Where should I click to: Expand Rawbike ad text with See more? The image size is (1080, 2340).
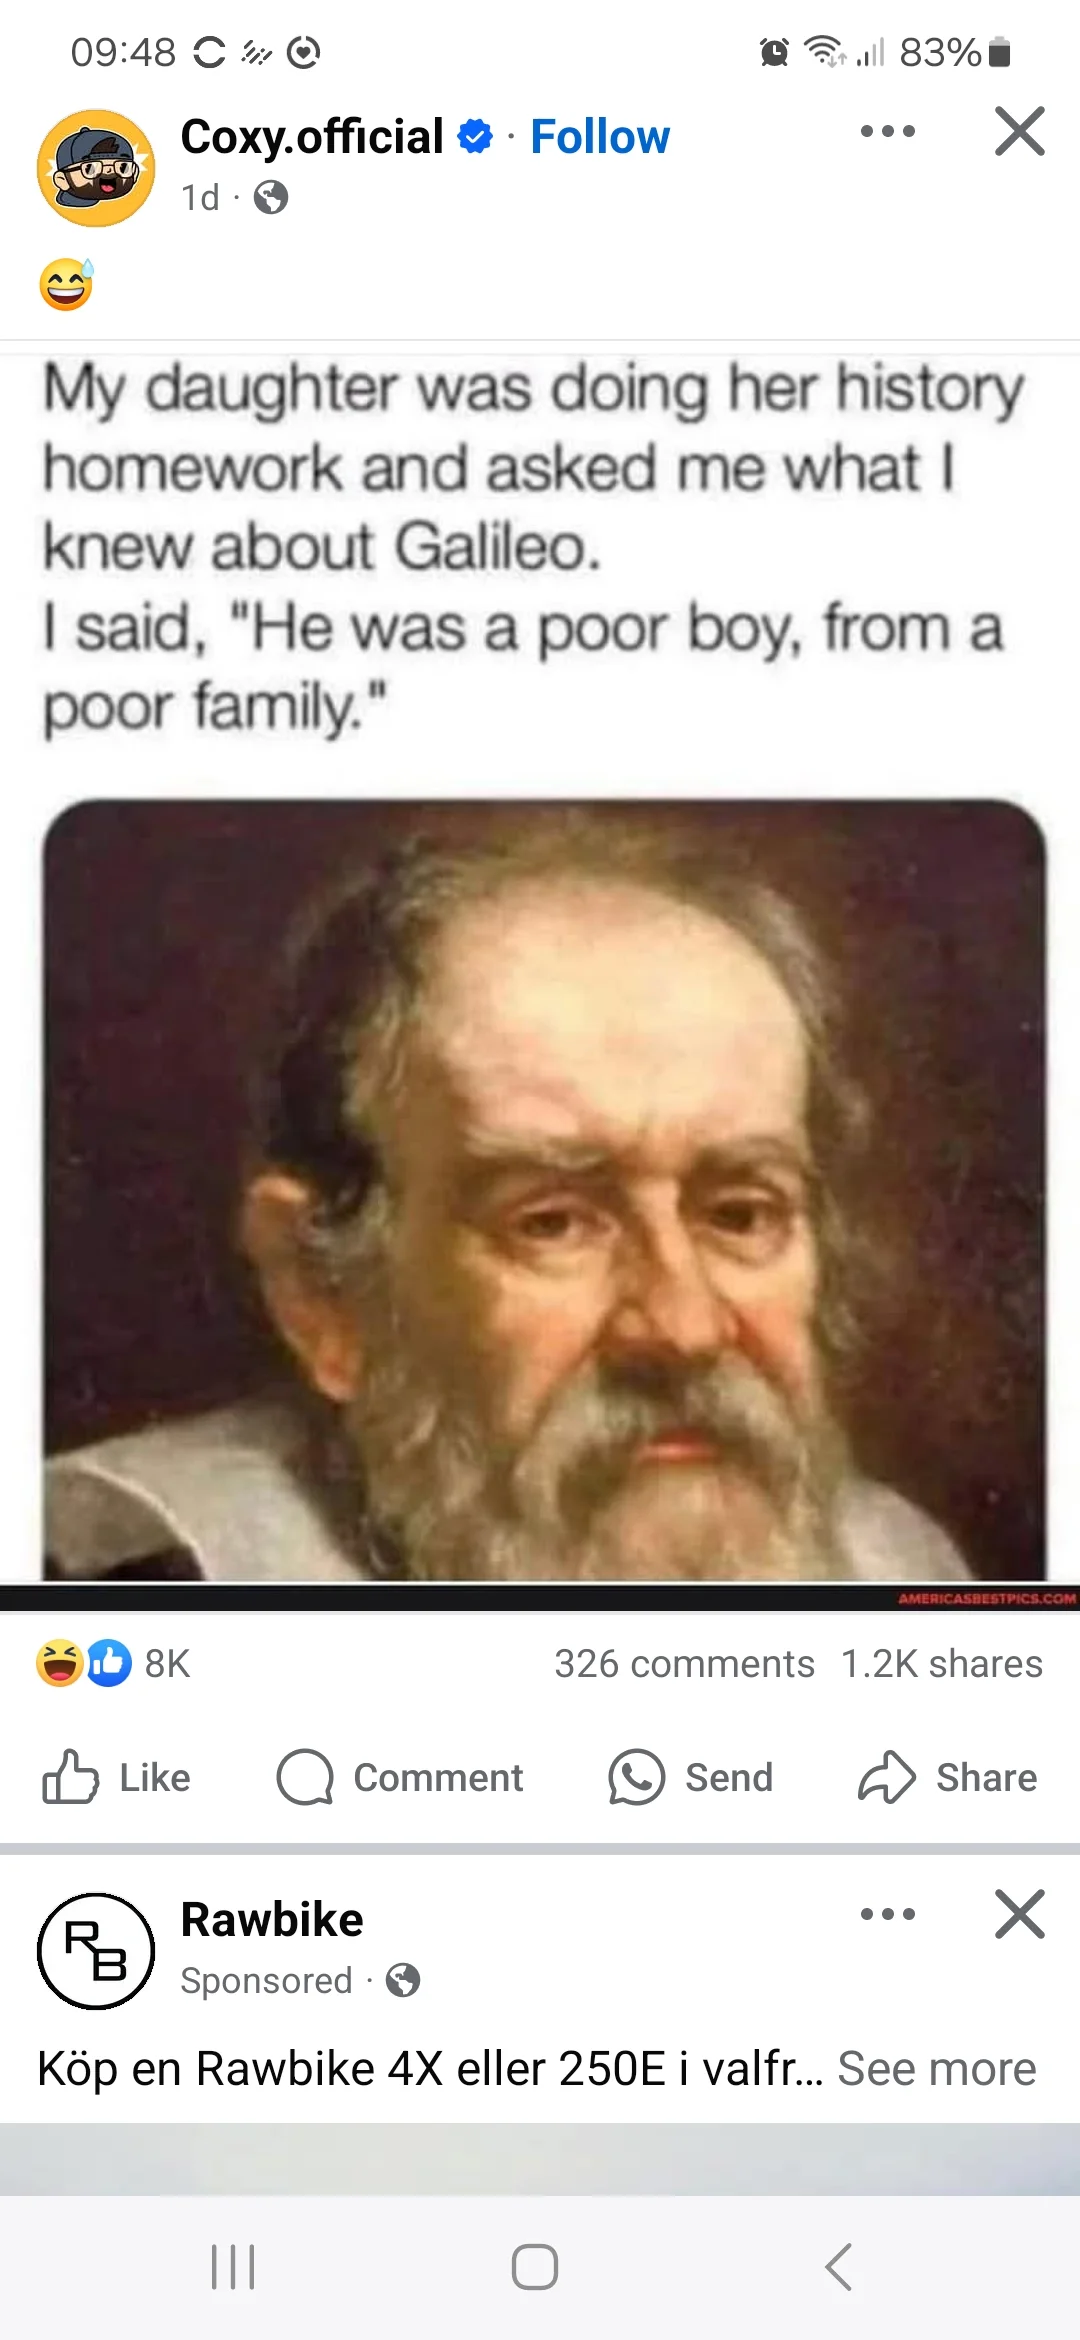click(936, 2068)
